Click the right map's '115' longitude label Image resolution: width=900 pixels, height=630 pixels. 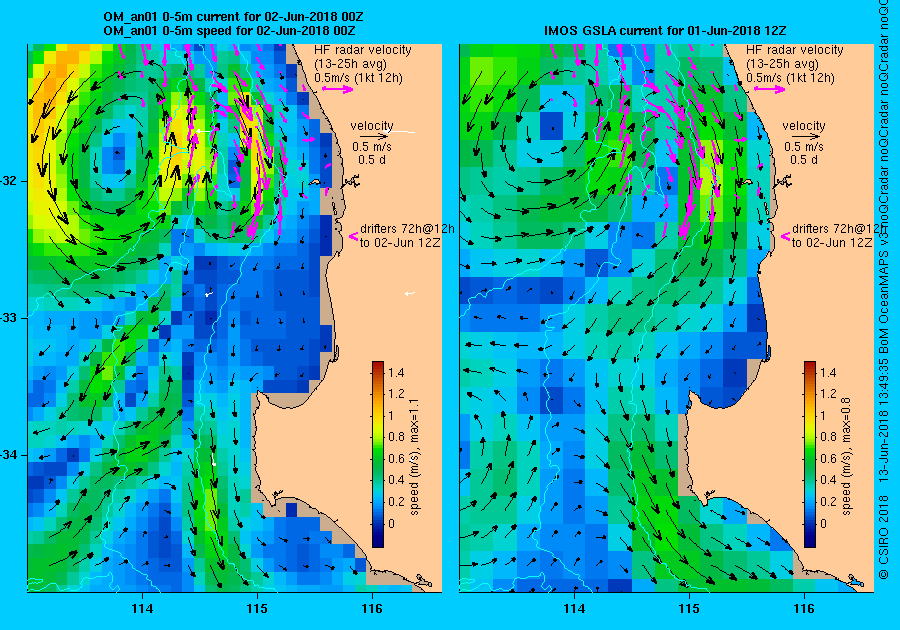pyautogui.click(x=689, y=609)
